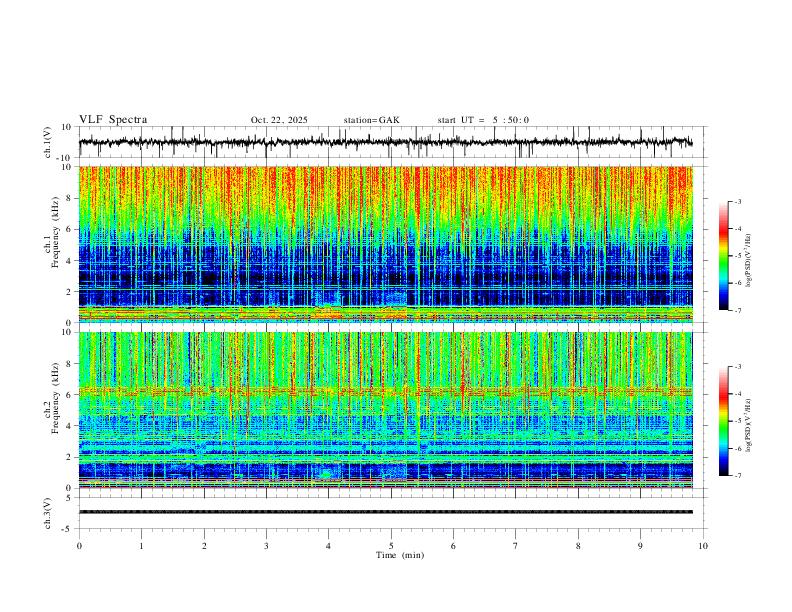Click the "station=GAK" header label
This screenshot has width=792, height=612.
click(x=371, y=120)
